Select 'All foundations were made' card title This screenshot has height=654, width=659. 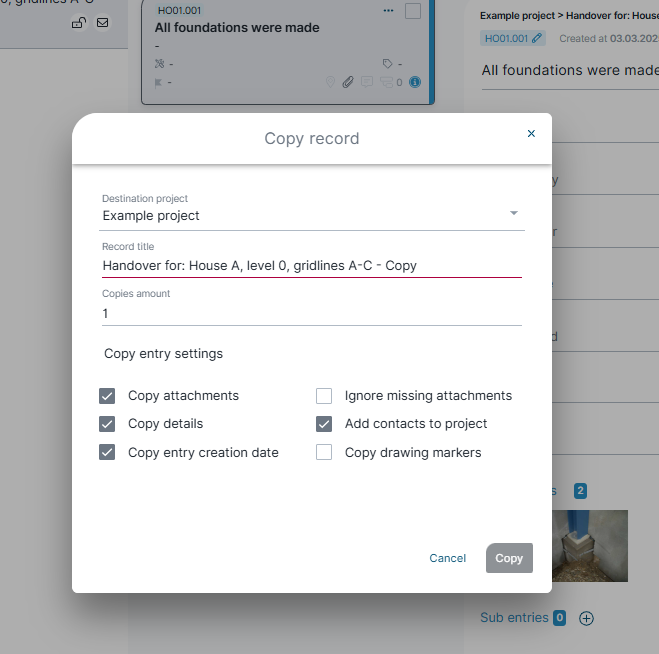(237, 28)
